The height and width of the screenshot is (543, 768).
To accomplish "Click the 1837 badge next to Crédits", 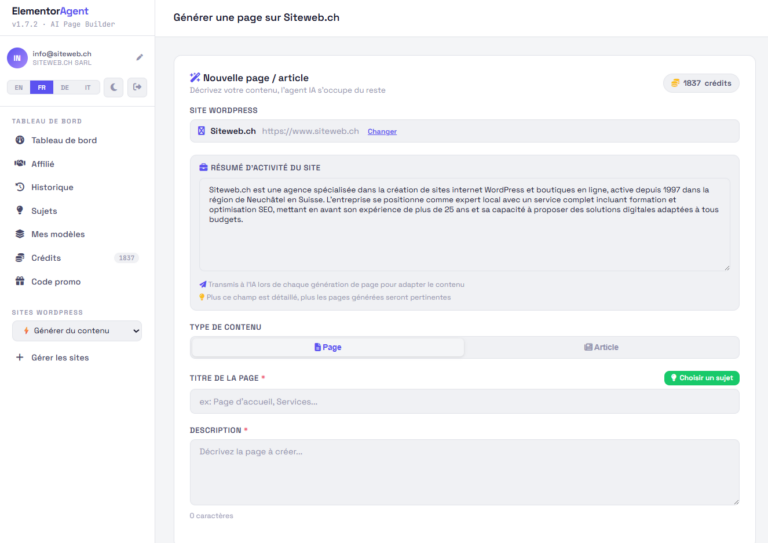I will (x=126, y=258).
